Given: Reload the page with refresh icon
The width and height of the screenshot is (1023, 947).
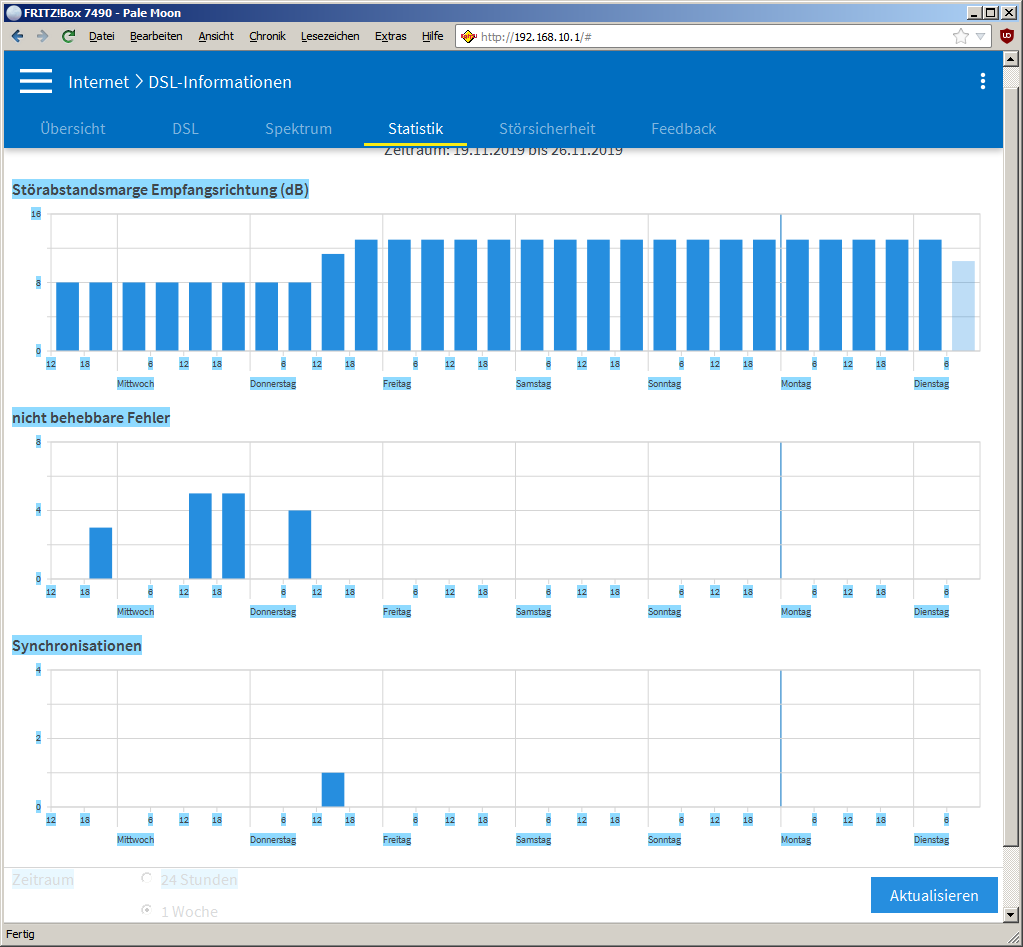Looking at the screenshot, I should pyautogui.click(x=68, y=37).
